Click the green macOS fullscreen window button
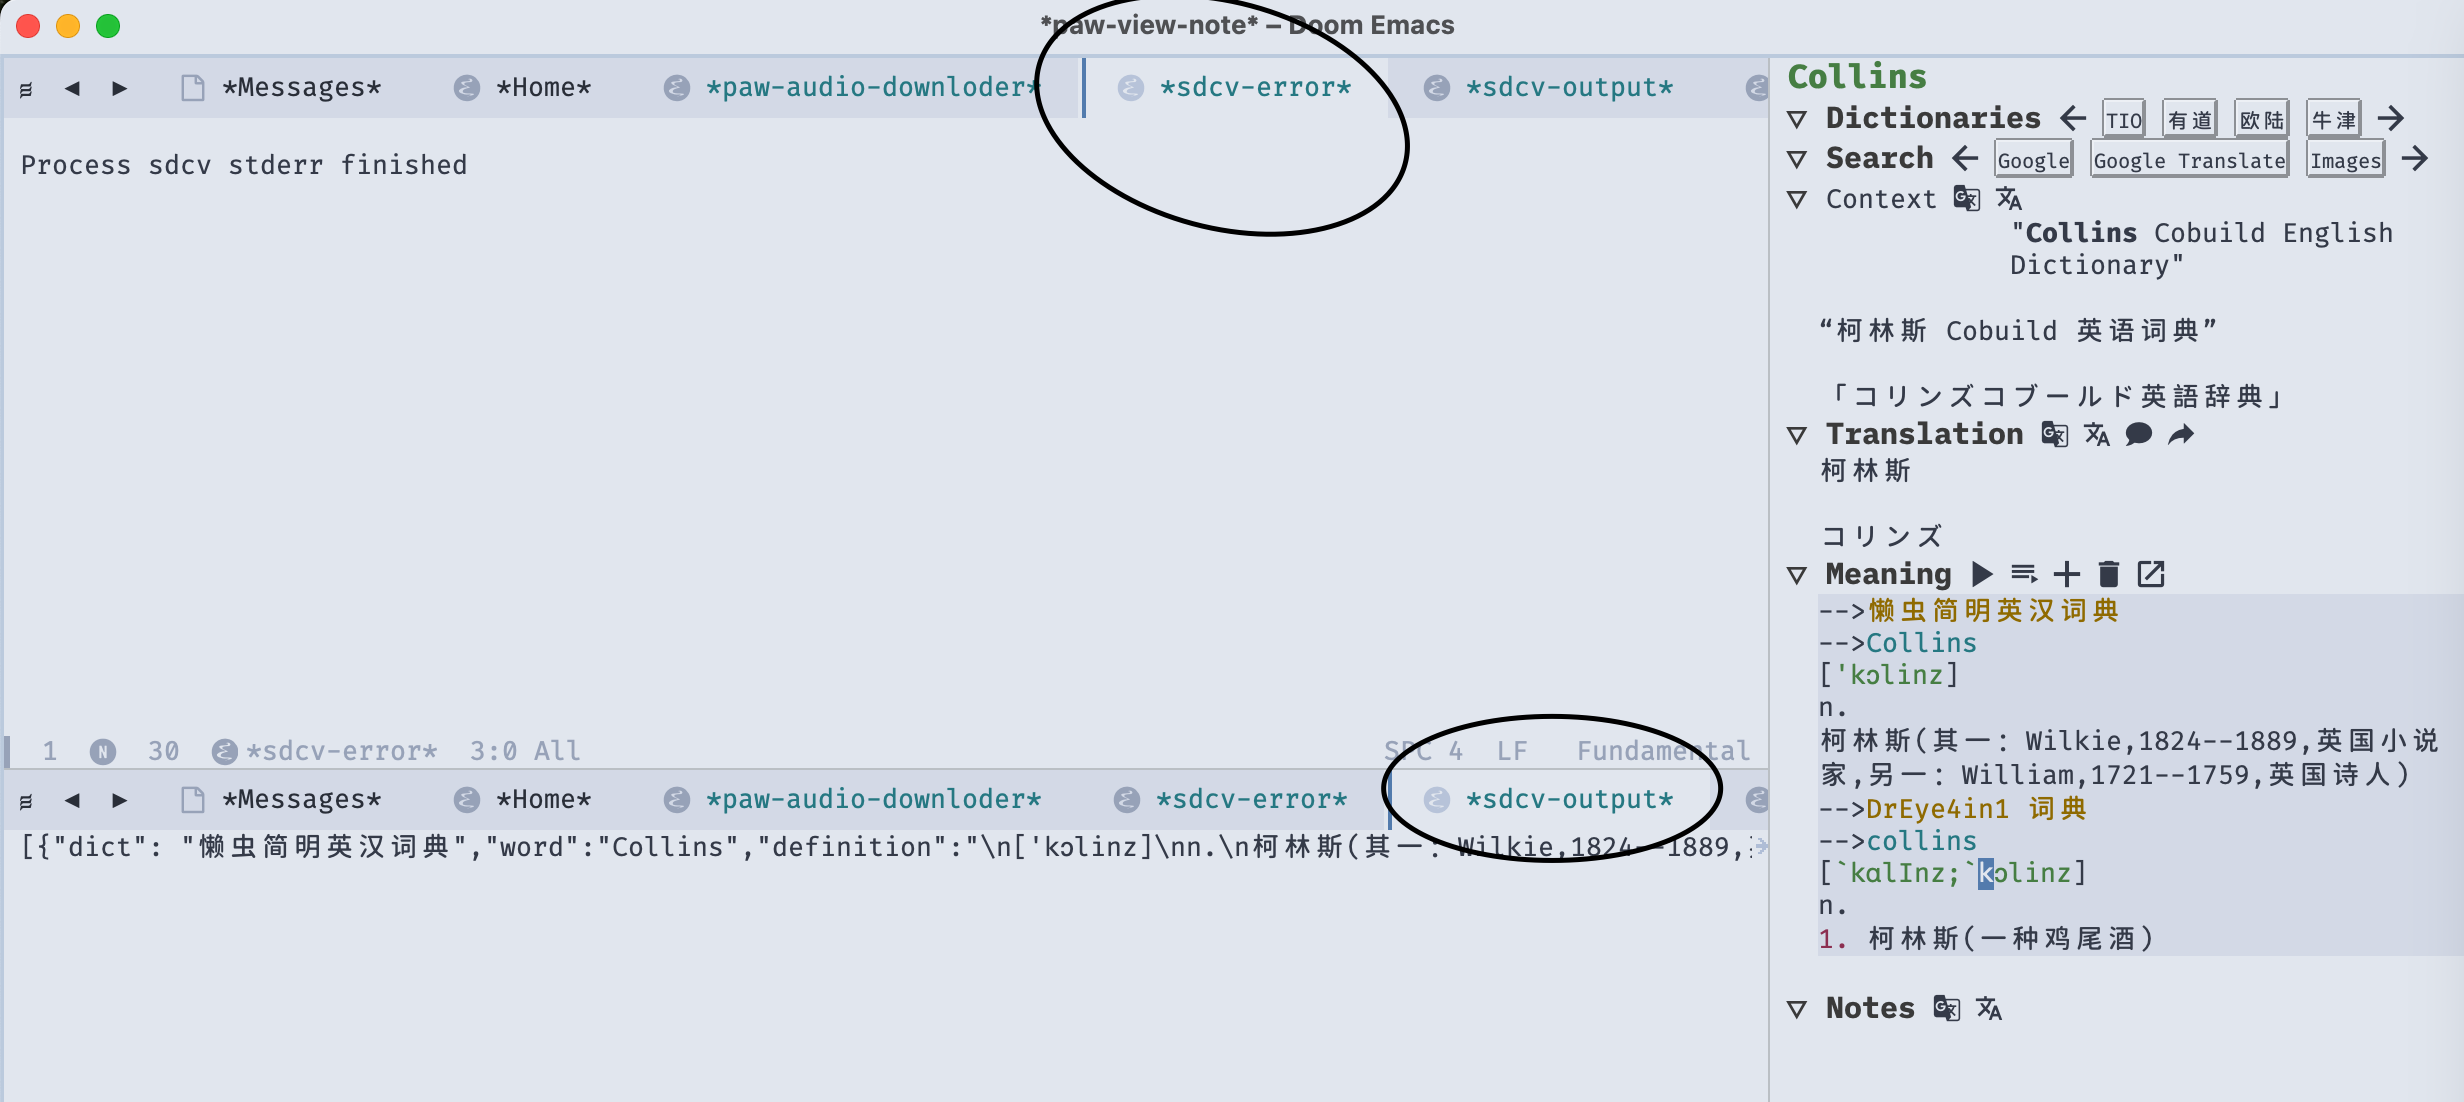Viewport: 2464px width, 1102px height. 108,26
